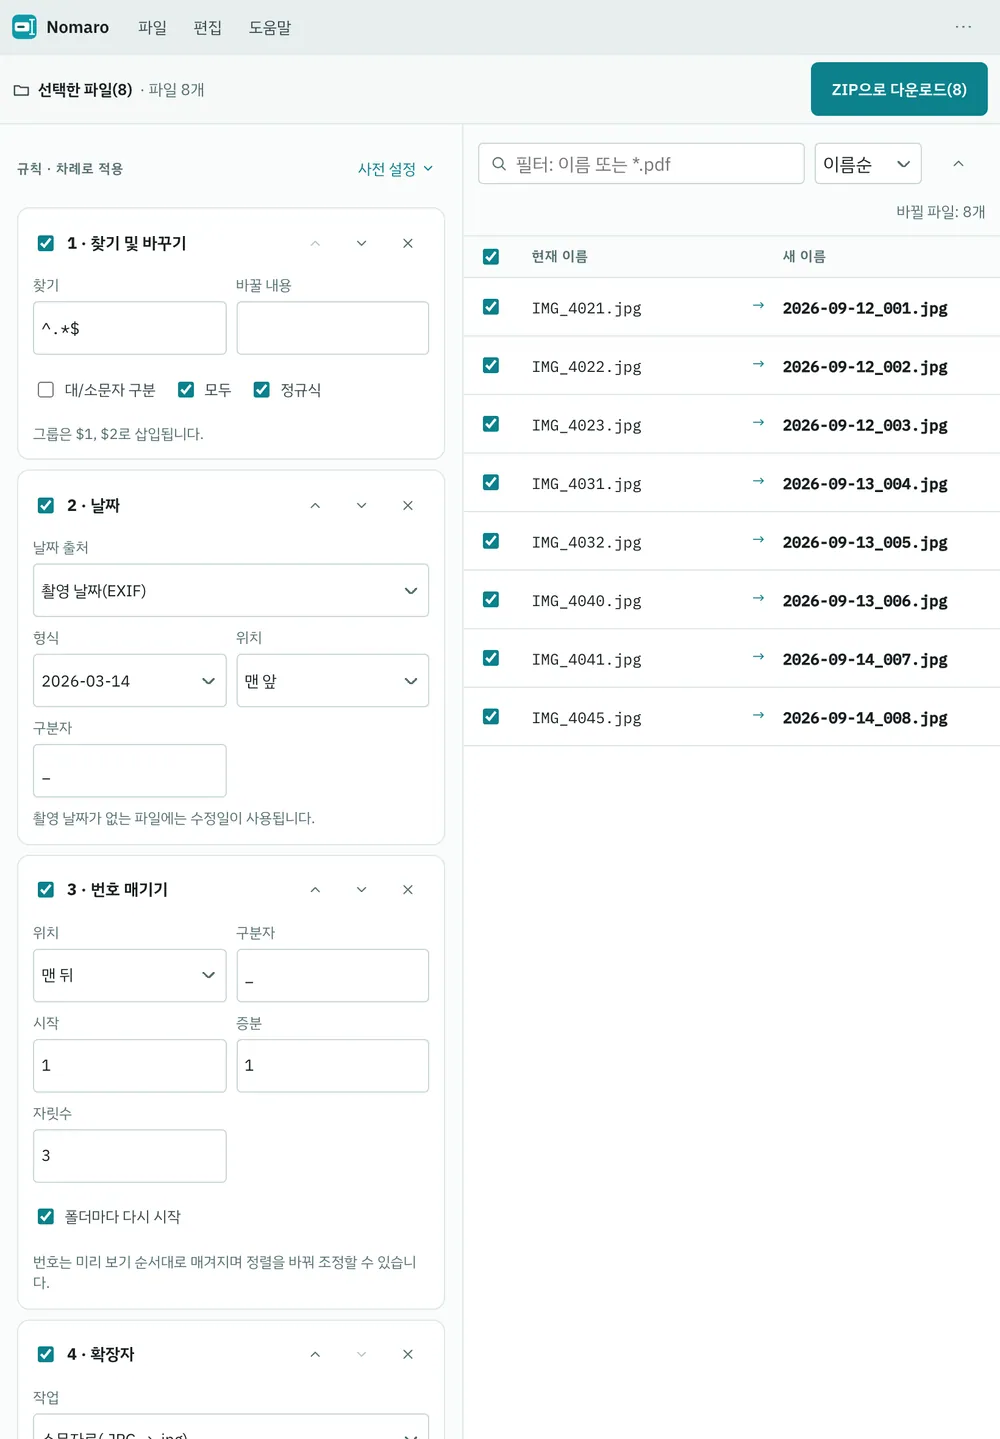
Task: Deselect file IMG_4040.jpg
Action: [491, 599]
